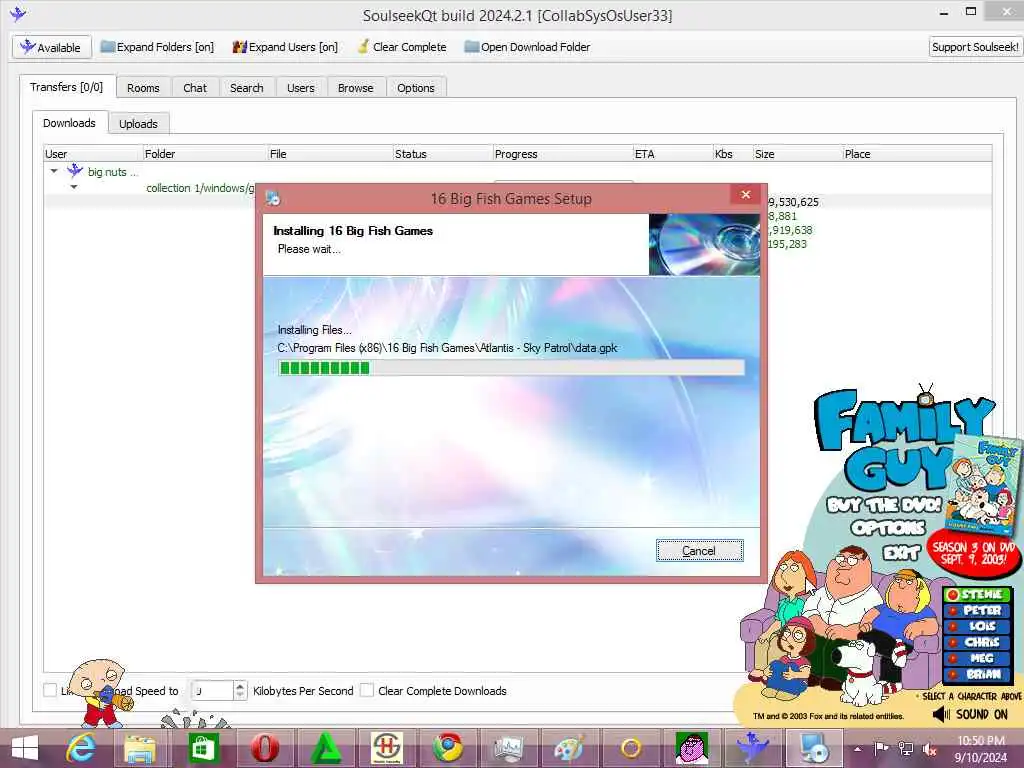
Task: Launch Opera browser from taskbar
Action: 264,748
